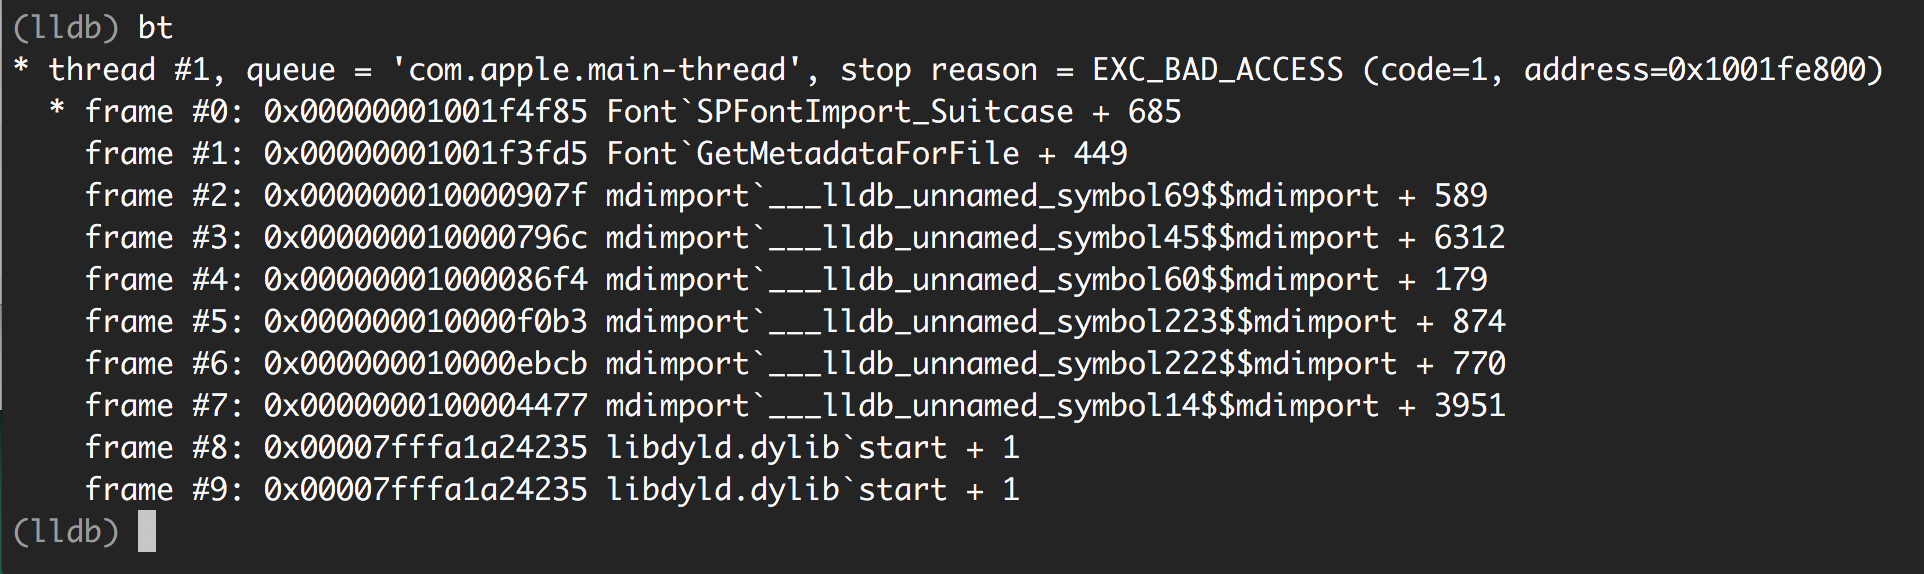The image size is (1924, 574).
Task: Click the address 0x00000001001f3fd5
Action: pyautogui.click(x=425, y=153)
